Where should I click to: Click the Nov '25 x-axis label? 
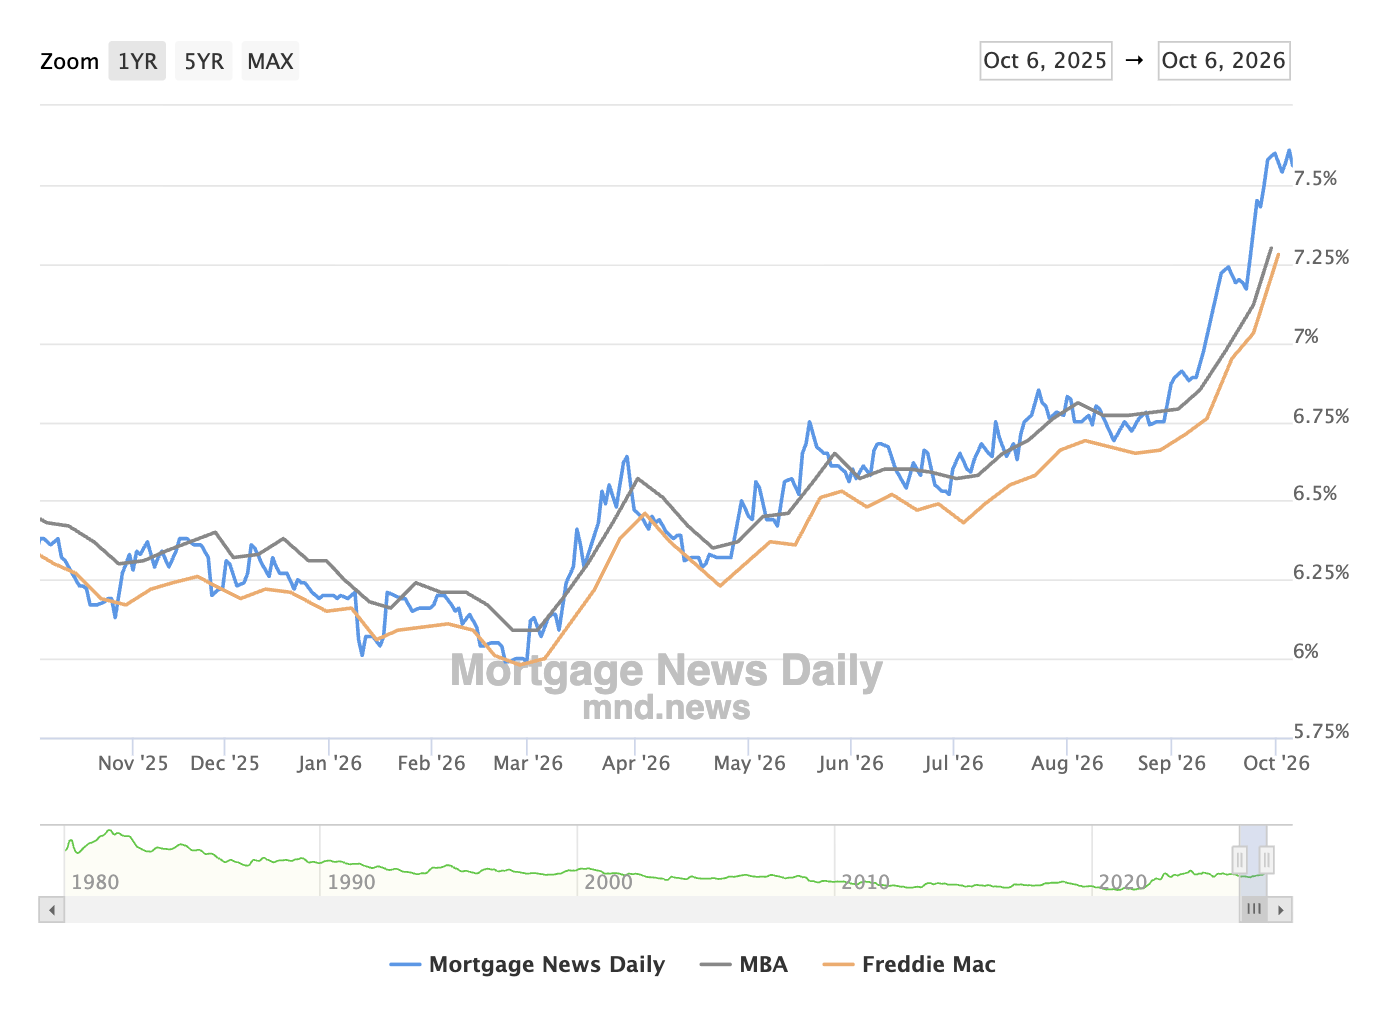pyautogui.click(x=133, y=763)
